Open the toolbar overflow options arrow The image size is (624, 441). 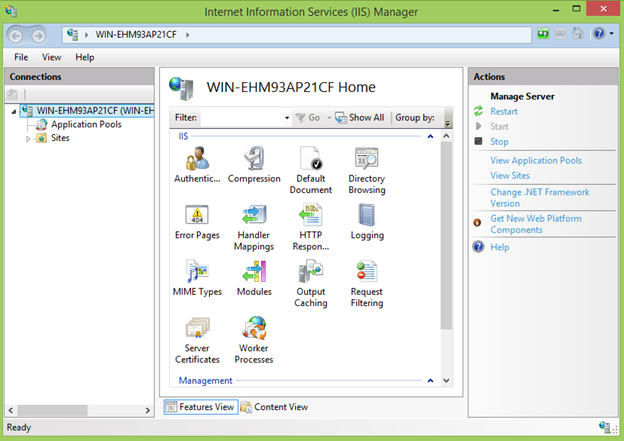click(x=448, y=124)
